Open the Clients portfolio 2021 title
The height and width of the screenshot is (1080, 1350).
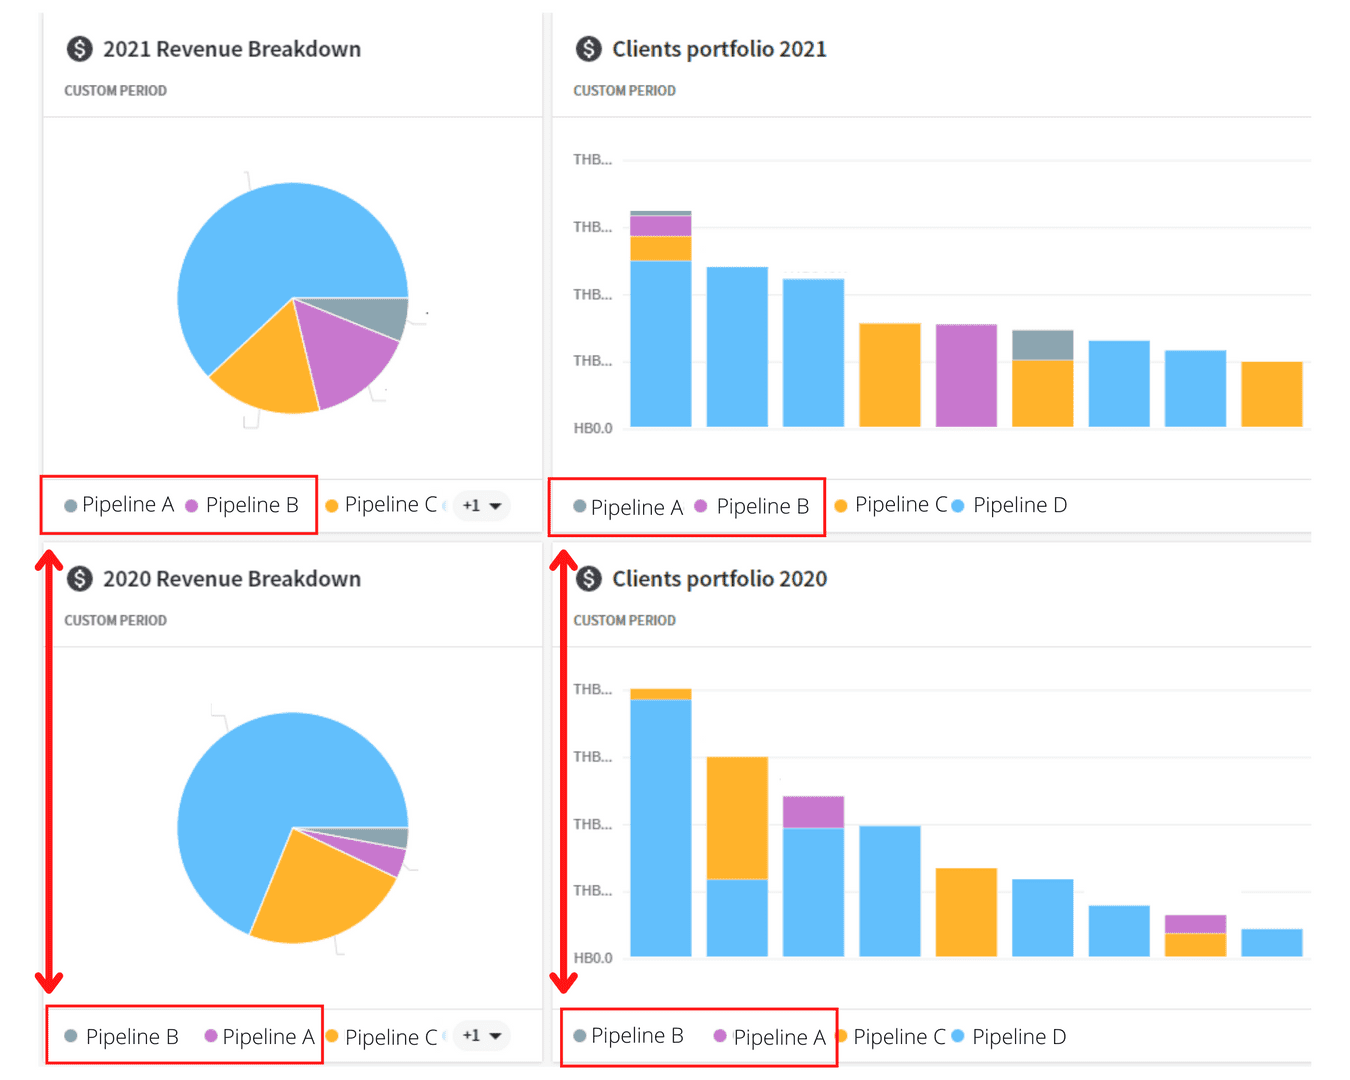point(719,49)
